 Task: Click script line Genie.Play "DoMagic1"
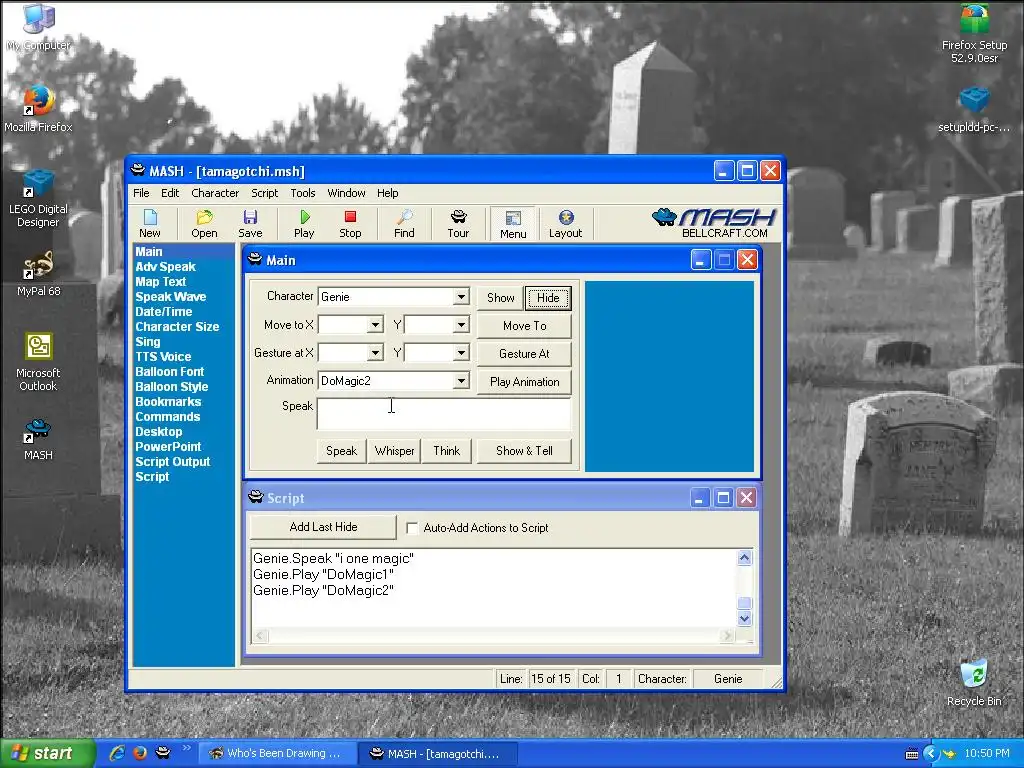point(323,575)
